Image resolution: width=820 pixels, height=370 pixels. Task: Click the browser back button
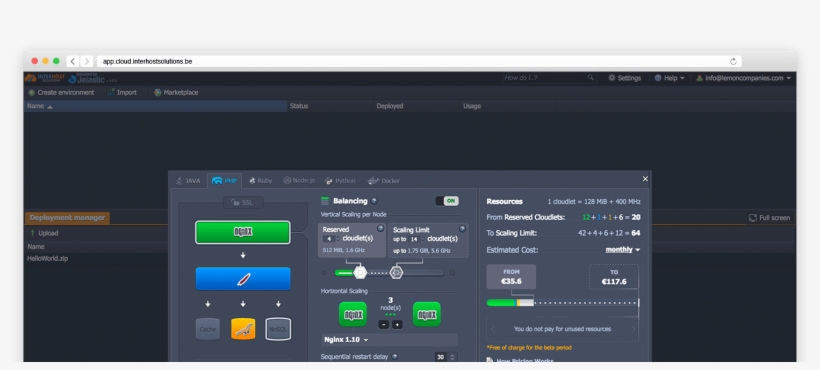pyautogui.click(x=73, y=61)
